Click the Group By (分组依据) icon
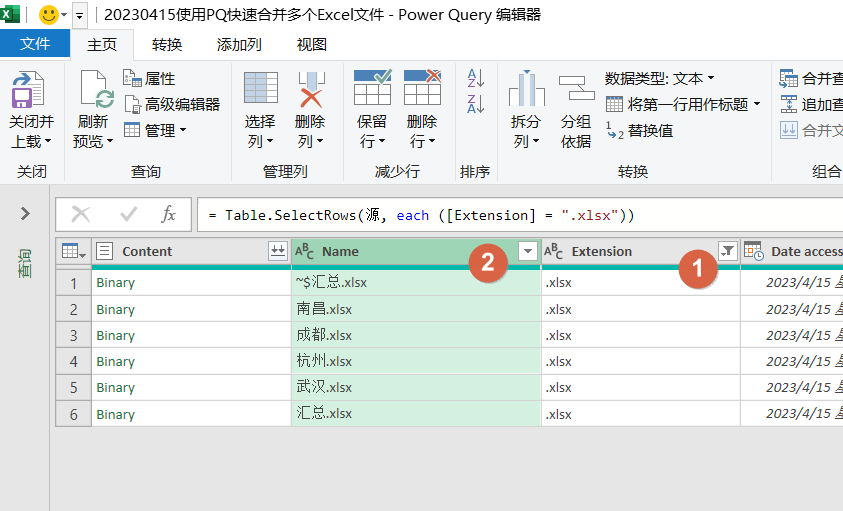Screen dimensions: 843x511 [576, 88]
